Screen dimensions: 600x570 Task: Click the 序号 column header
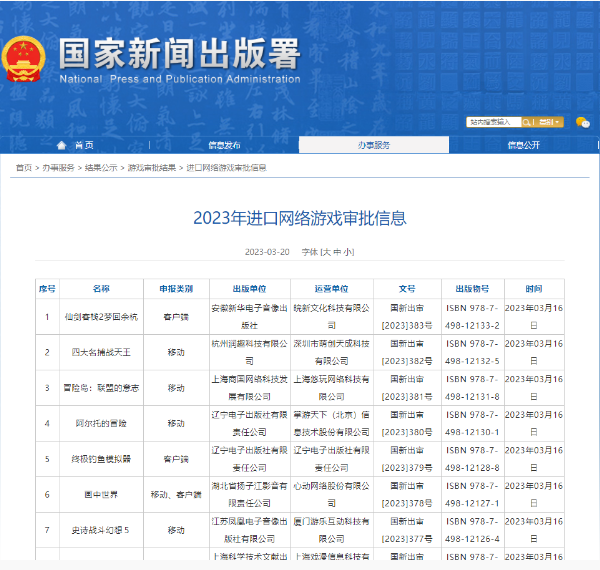(x=47, y=289)
